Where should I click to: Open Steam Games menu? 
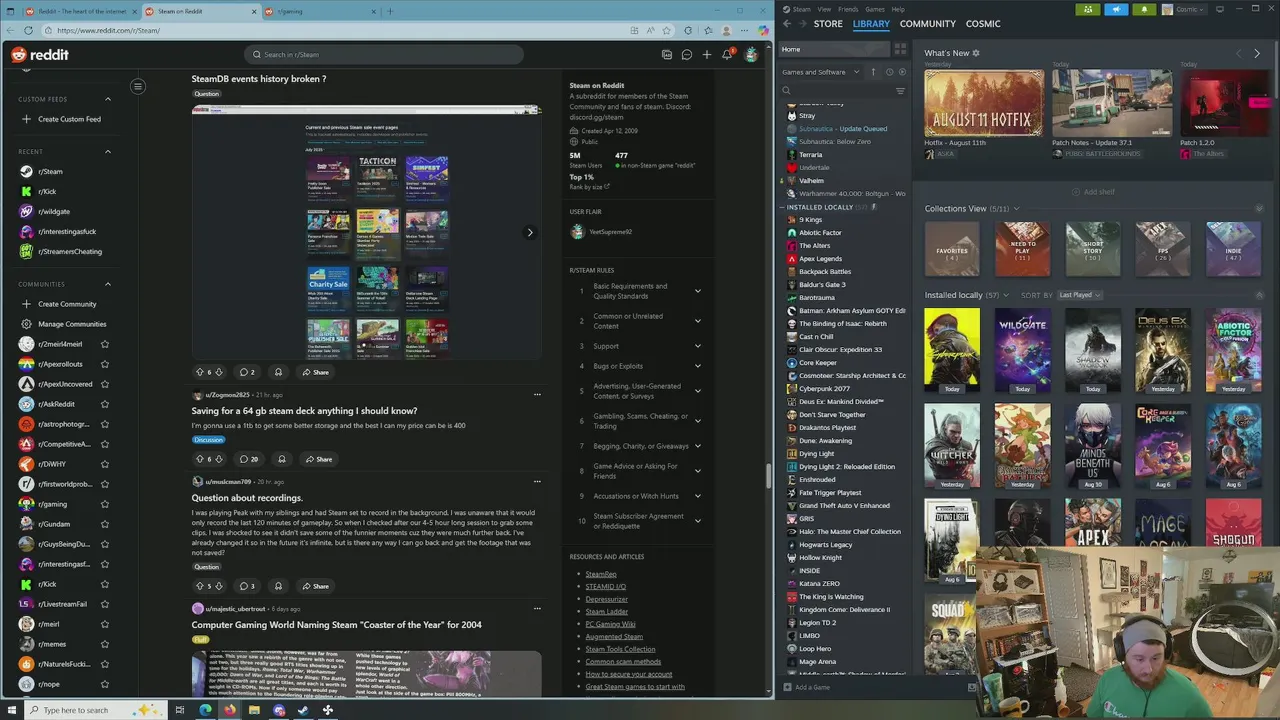tap(875, 9)
